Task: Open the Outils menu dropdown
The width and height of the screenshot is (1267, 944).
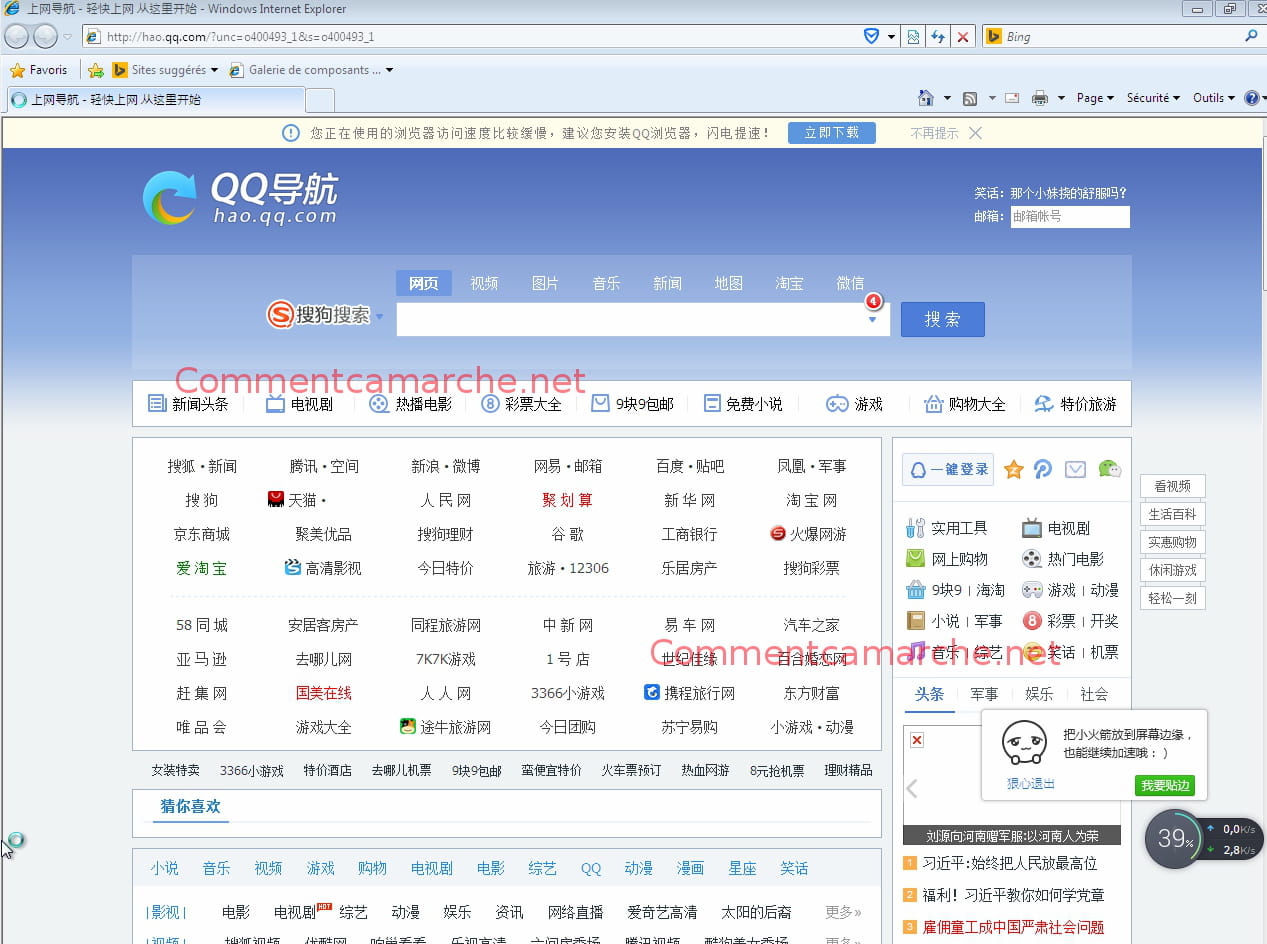Action: [x=1214, y=98]
